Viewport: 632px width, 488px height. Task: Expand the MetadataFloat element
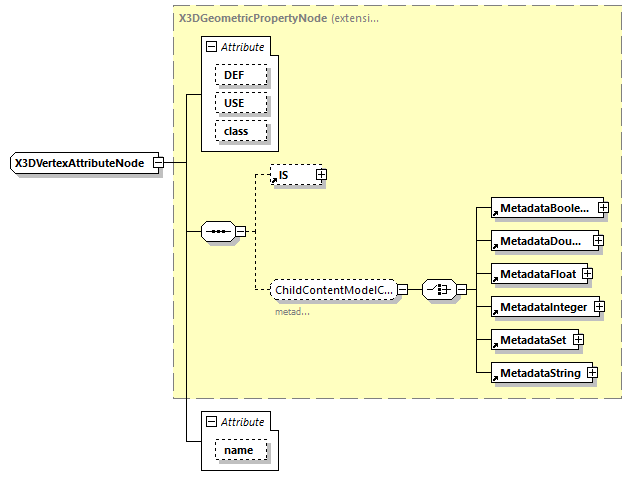tap(588, 273)
